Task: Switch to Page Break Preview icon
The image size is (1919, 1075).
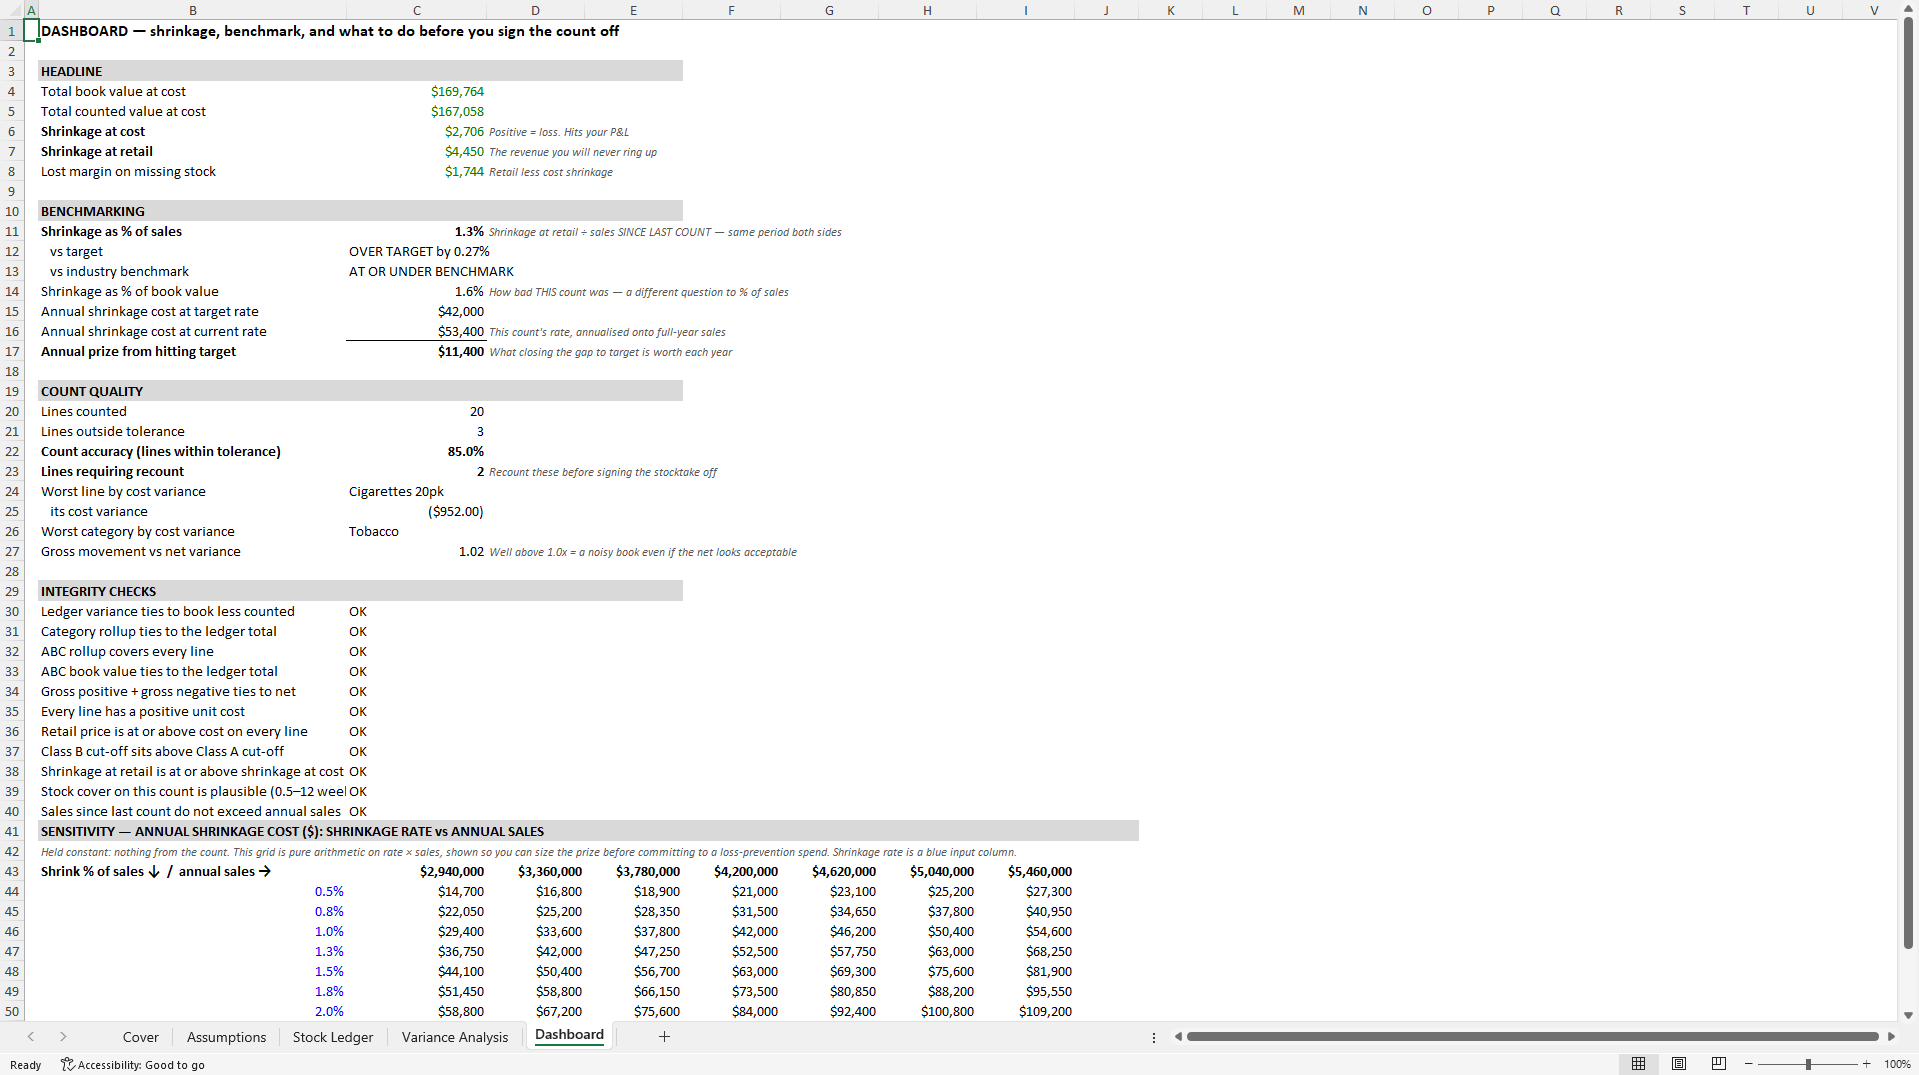Action: click(x=1719, y=1064)
